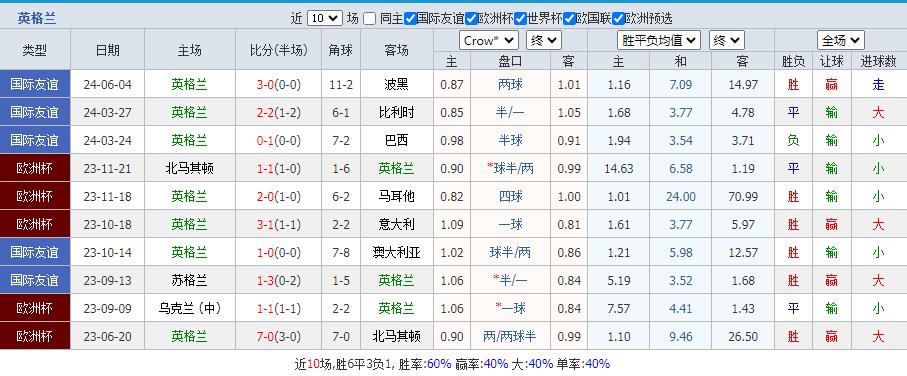Click score 1-3(0-2) for the 苏格兰 match
907x376 pixels.
[x=279, y=281]
